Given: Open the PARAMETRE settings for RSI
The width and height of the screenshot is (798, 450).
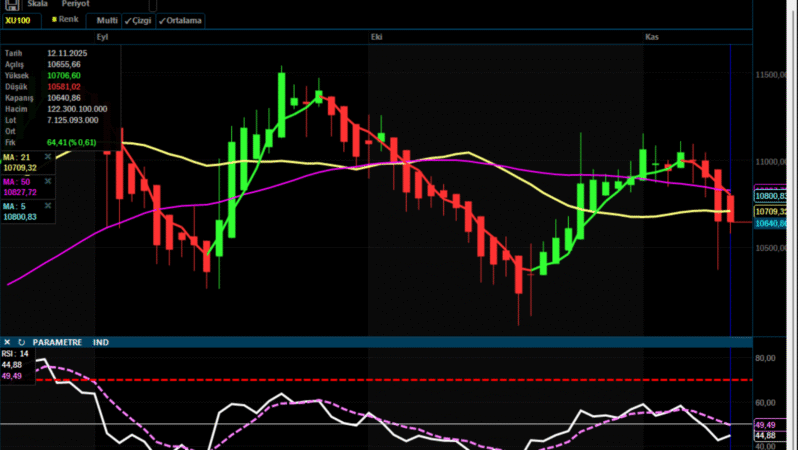Looking at the screenshot, I should (x=58, y=342).
